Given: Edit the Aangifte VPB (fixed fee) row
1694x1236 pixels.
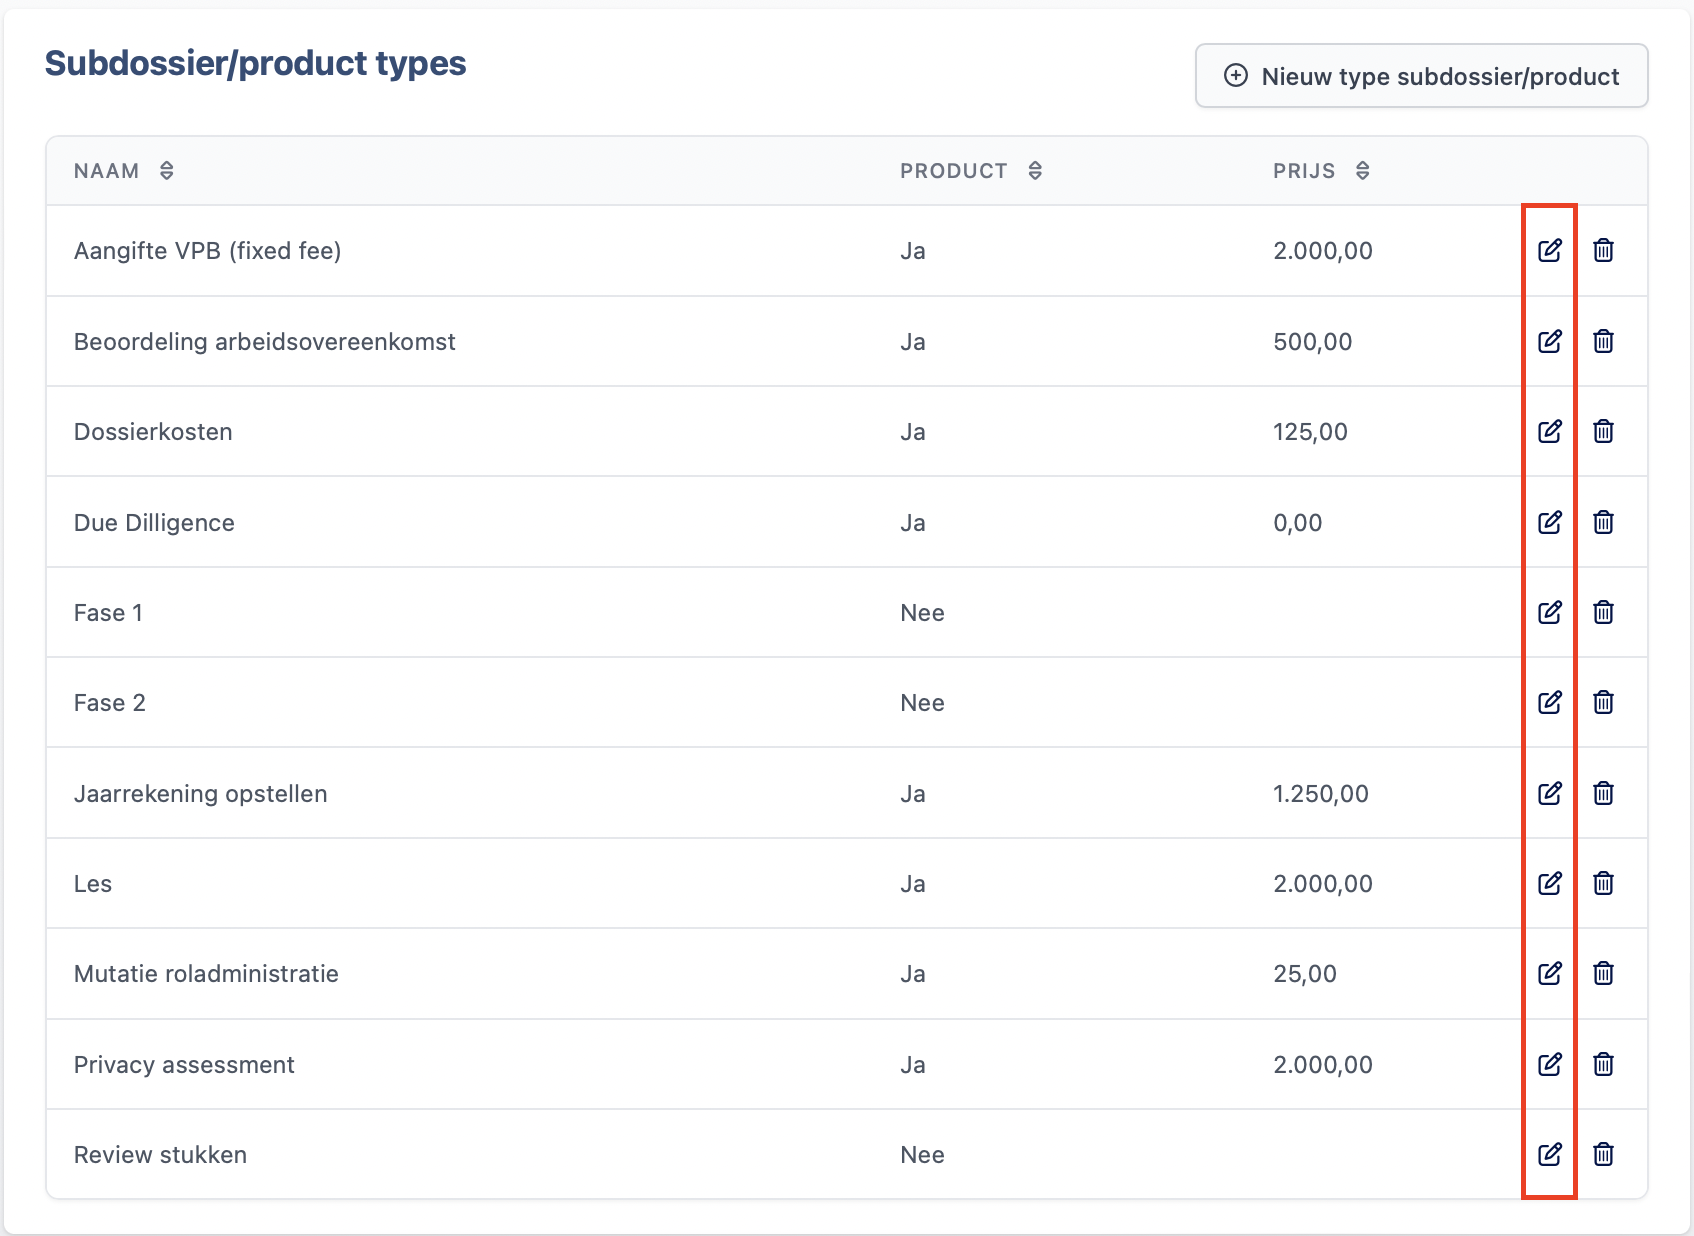Looking at the screenshot, I should click(1549, 250).
